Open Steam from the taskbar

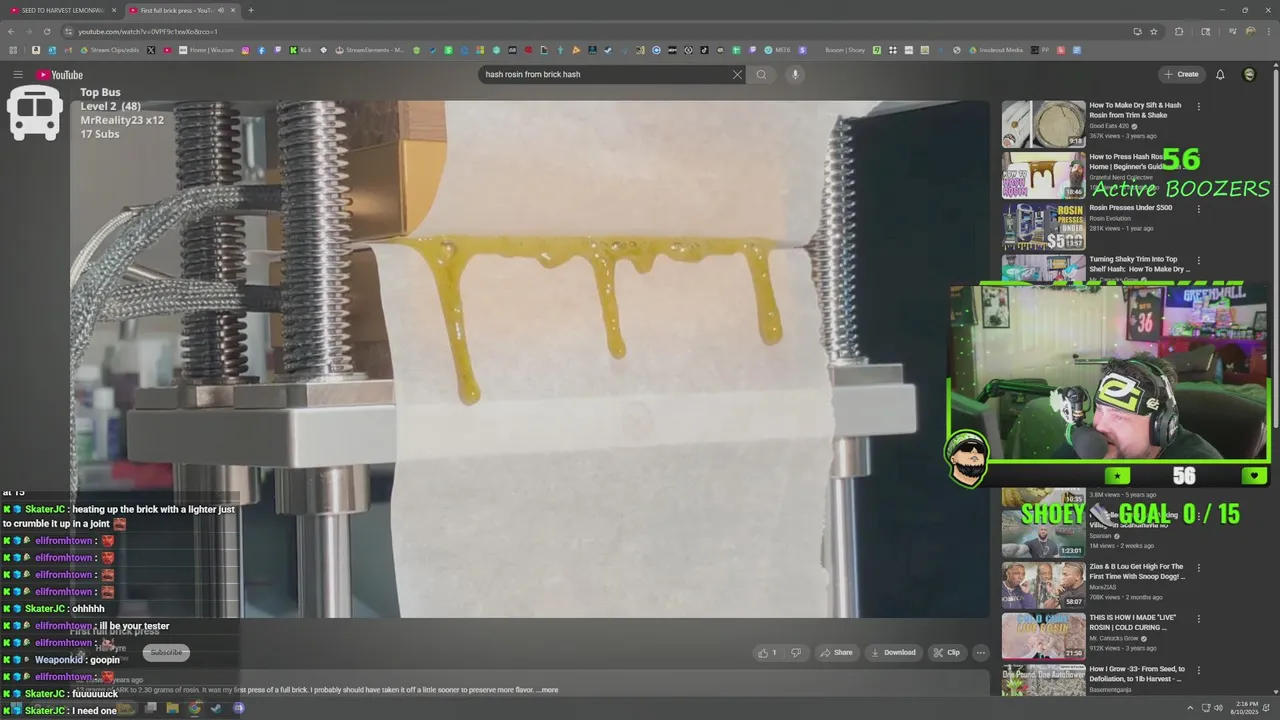(216, 708)
